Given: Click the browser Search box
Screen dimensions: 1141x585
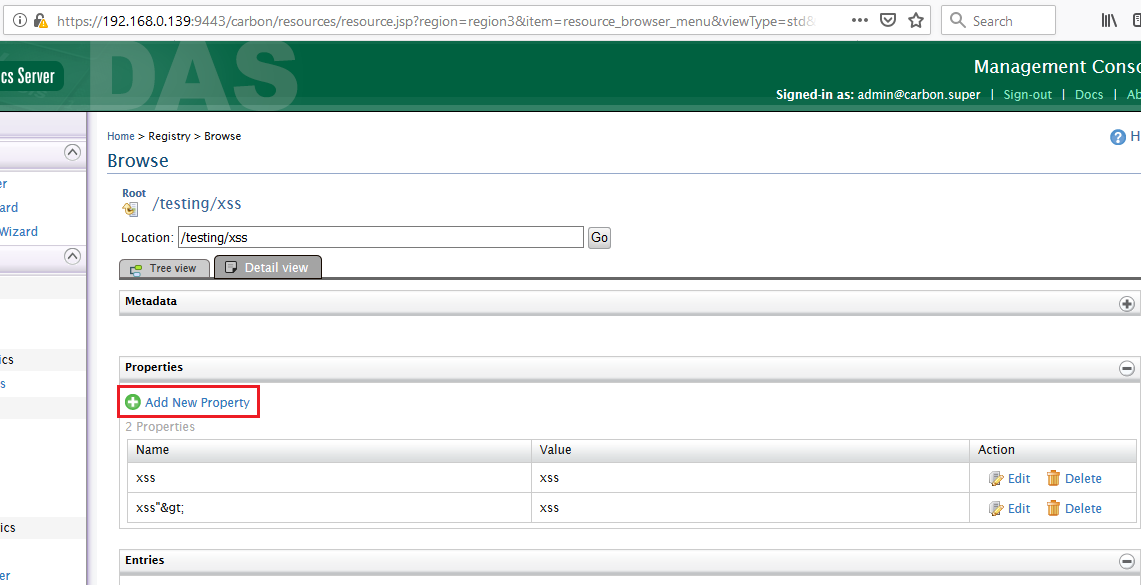Looking at the screenshot, I should pyautogui.click(x=998, y=20).
